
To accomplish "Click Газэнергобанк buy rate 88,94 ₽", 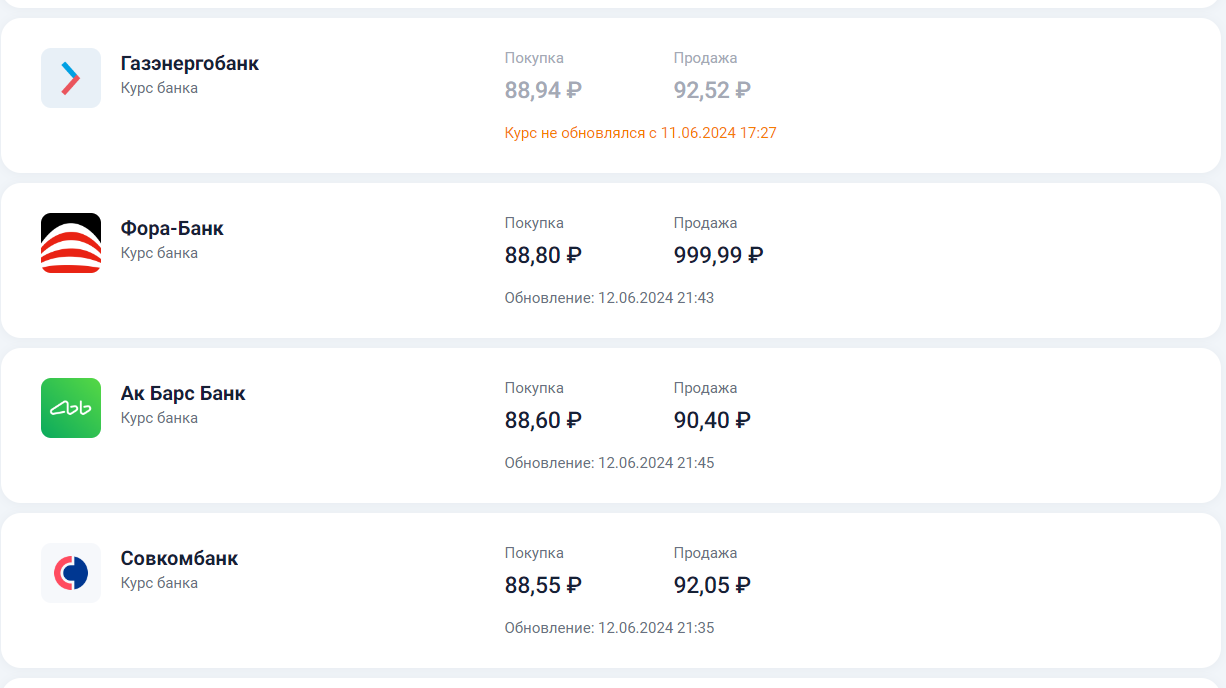I will coord(543,91).
